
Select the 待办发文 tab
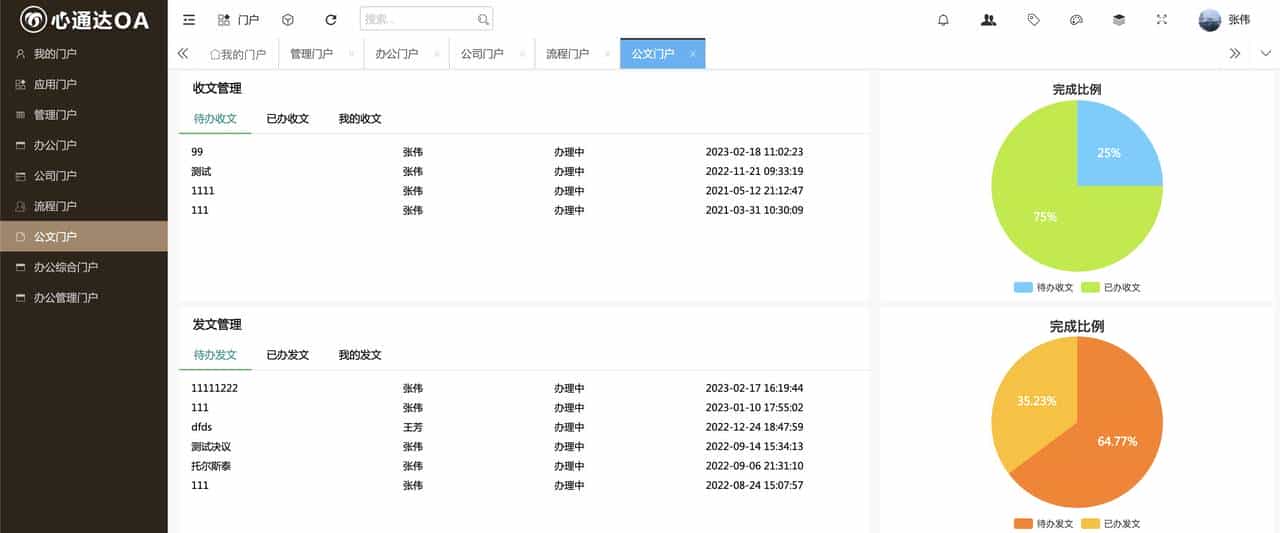(x=215, y=355)
